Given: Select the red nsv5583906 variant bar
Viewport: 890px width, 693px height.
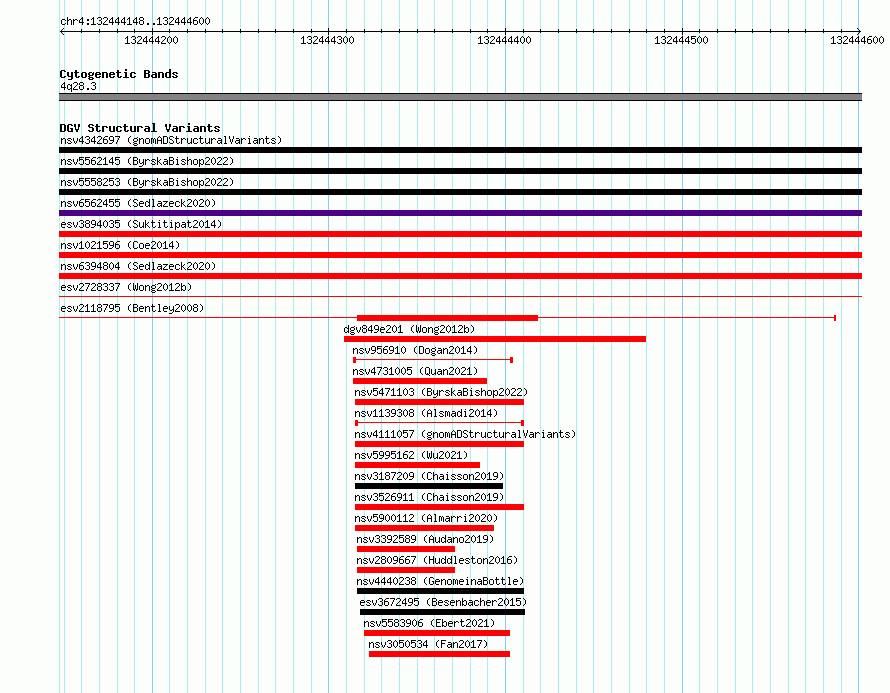Looking at the screenshot, I should click(x=437, y=633).
